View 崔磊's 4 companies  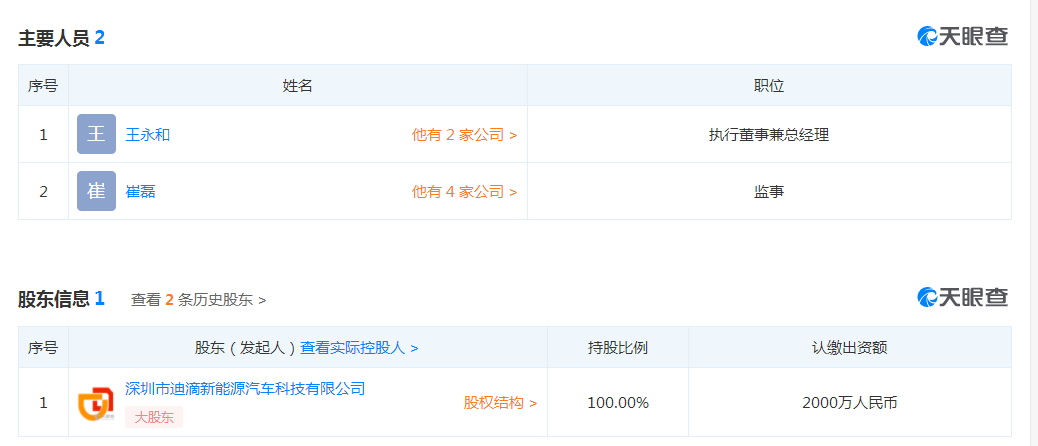coord(464,192)
